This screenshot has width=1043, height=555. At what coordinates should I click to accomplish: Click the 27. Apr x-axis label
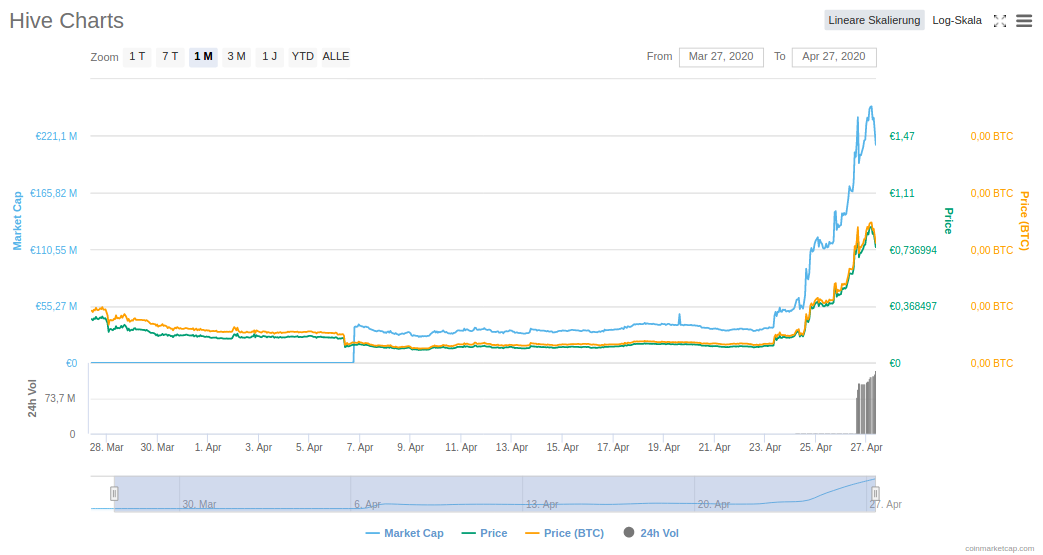867,447
